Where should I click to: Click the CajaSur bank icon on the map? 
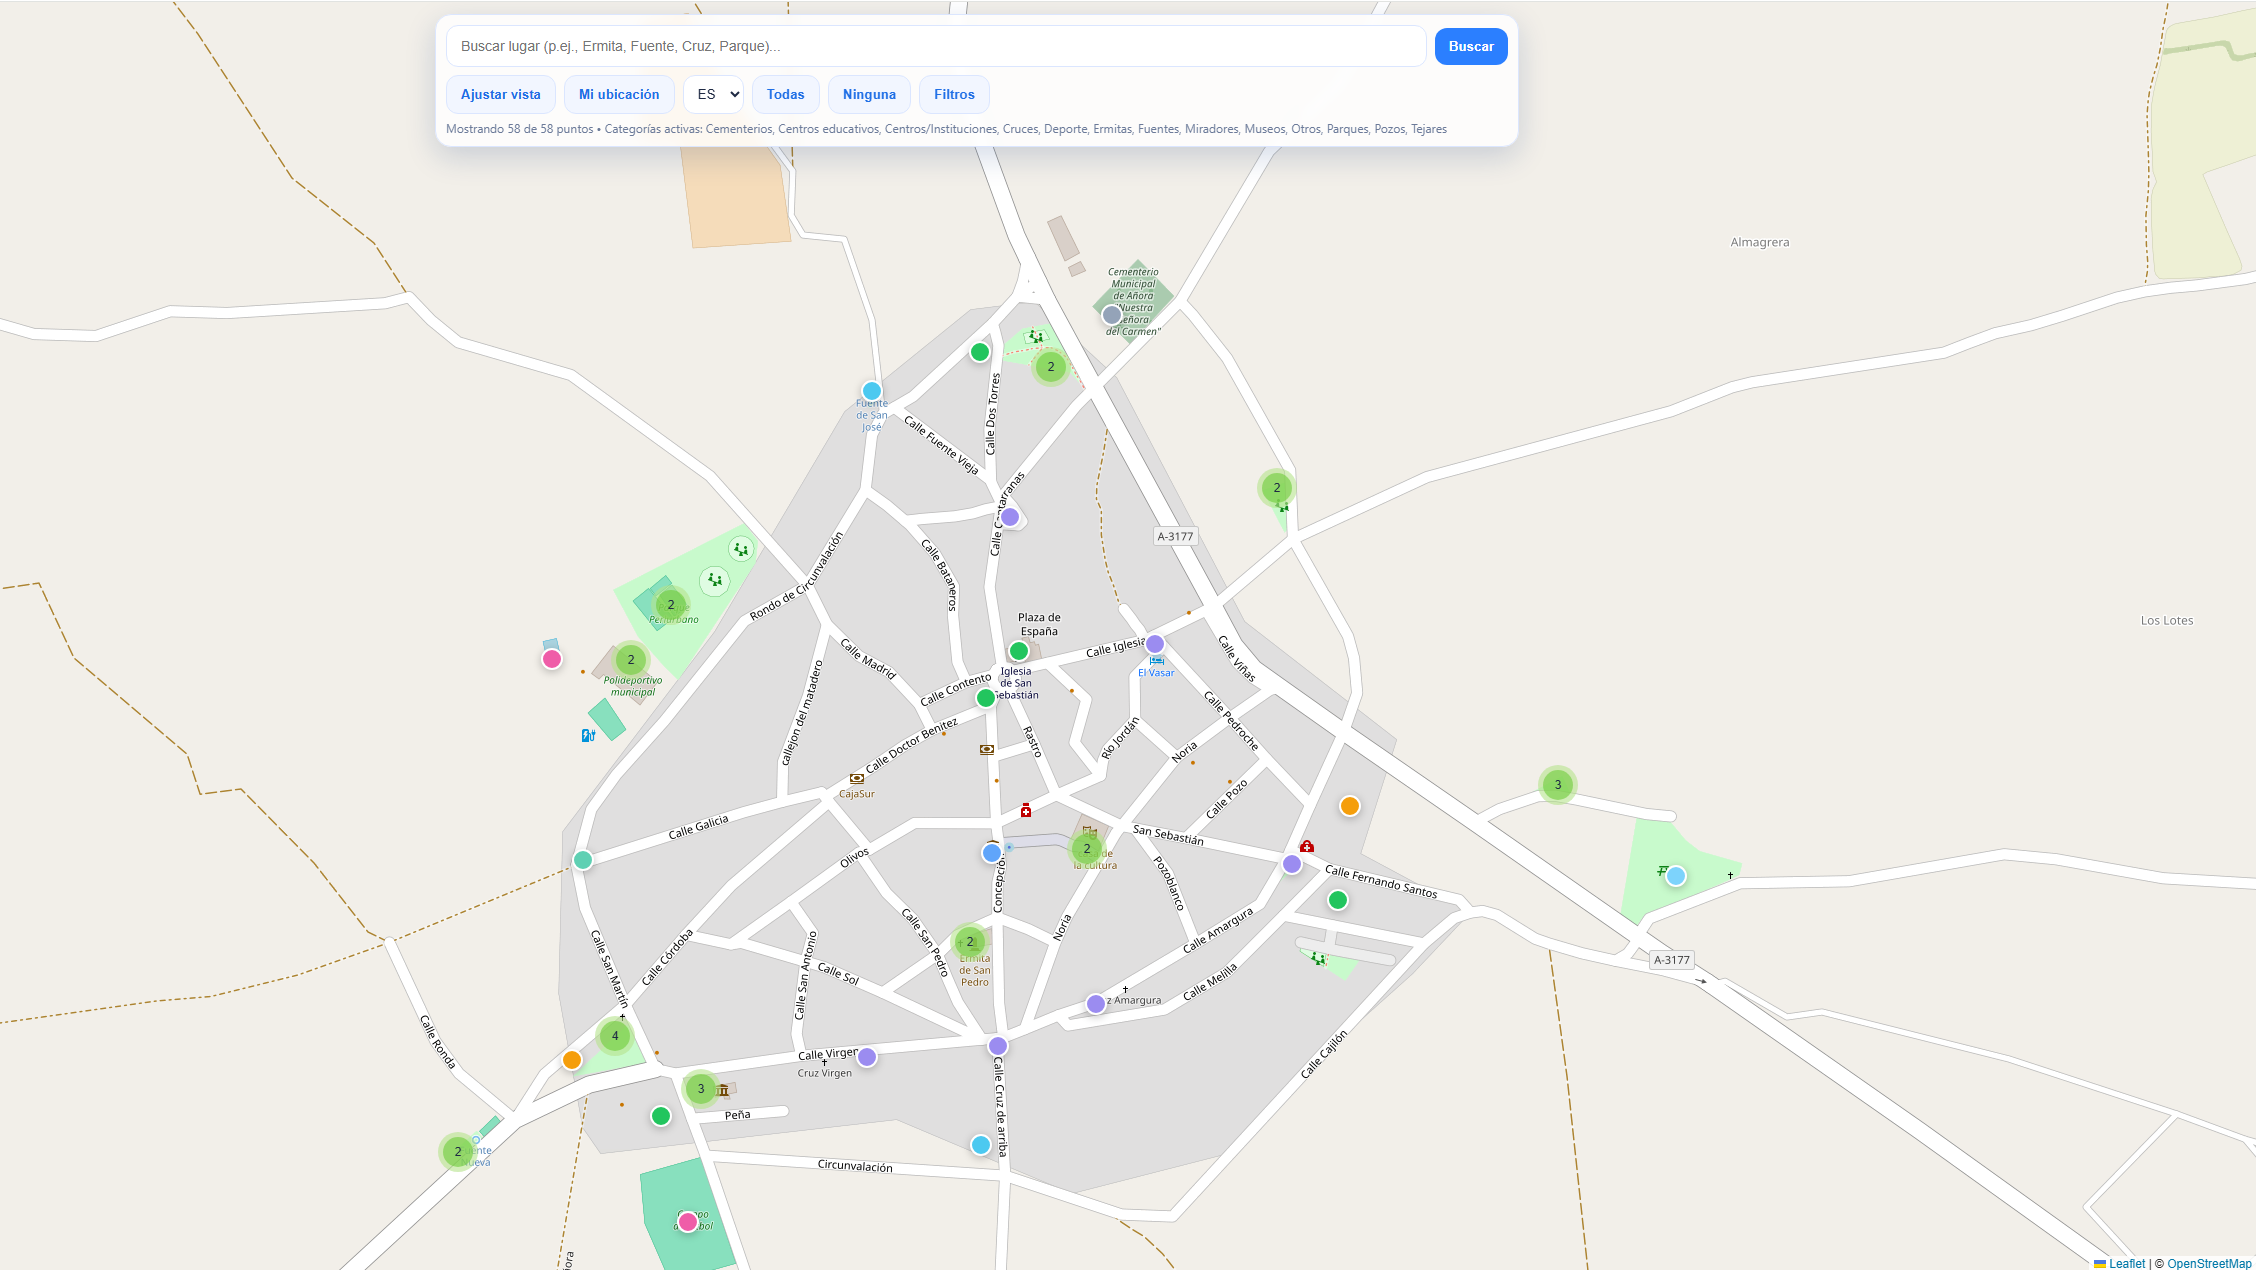pyautogui.click(x=857, y=777)
